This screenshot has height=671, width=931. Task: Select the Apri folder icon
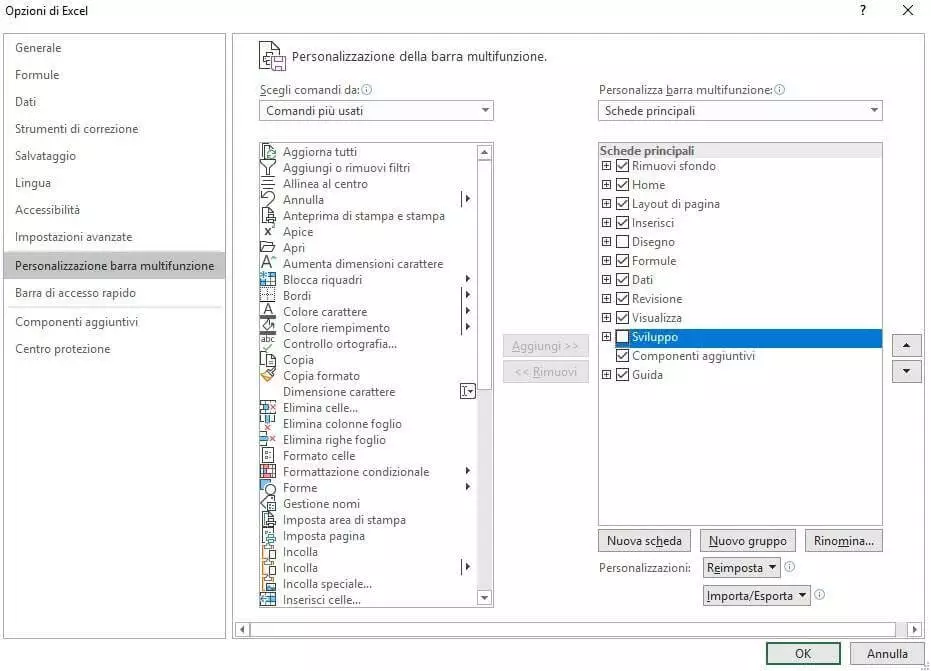267,248
